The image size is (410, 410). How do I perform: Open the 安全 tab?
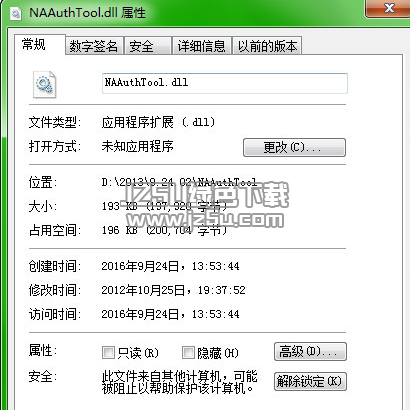147,46
